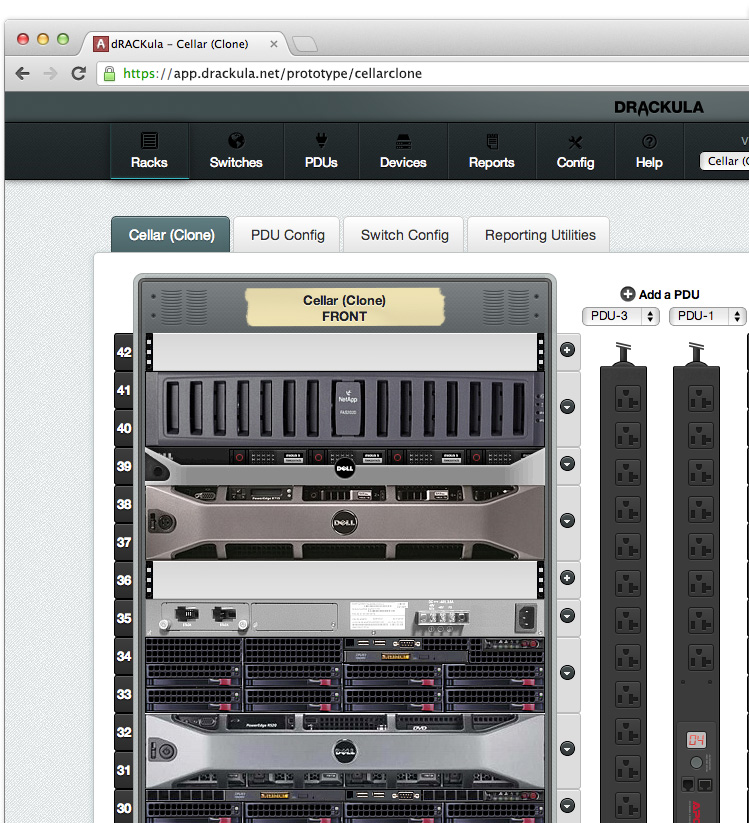Click plus icon beside rack slot 36
Viewport: 749px width, 823px height.
click(x=568, y=578)
